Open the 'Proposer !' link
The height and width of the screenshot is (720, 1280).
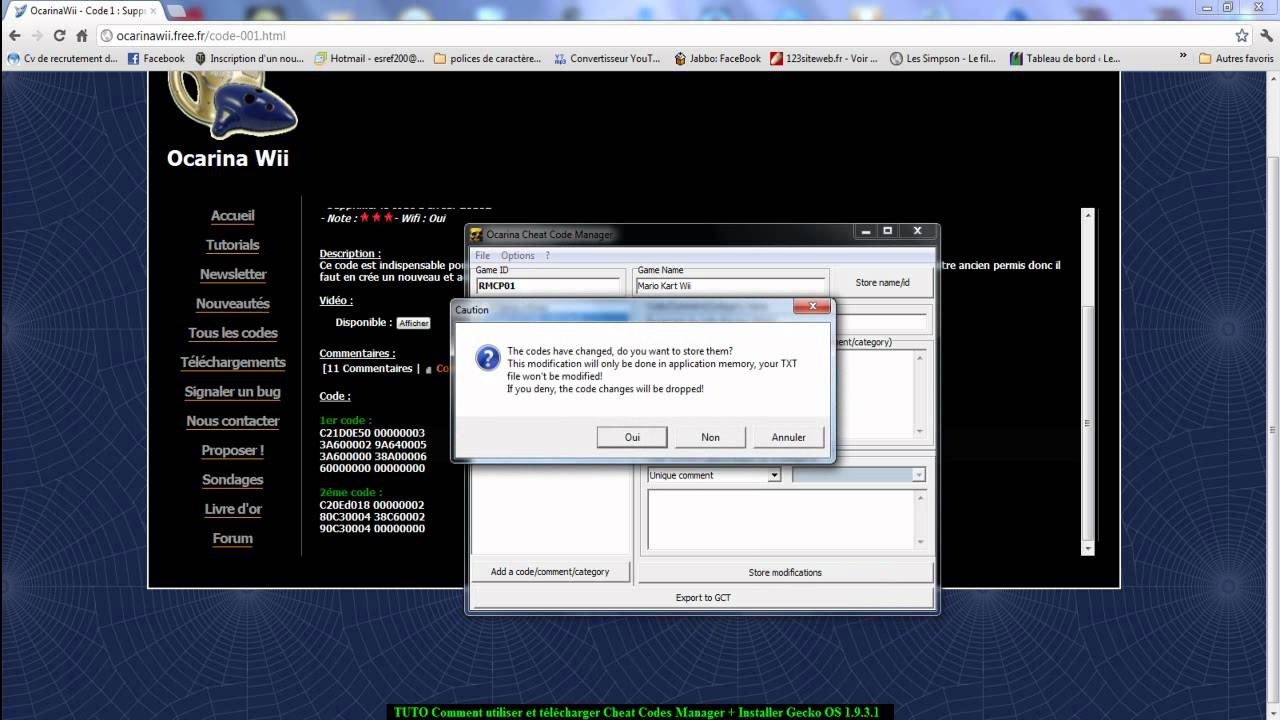232,450
